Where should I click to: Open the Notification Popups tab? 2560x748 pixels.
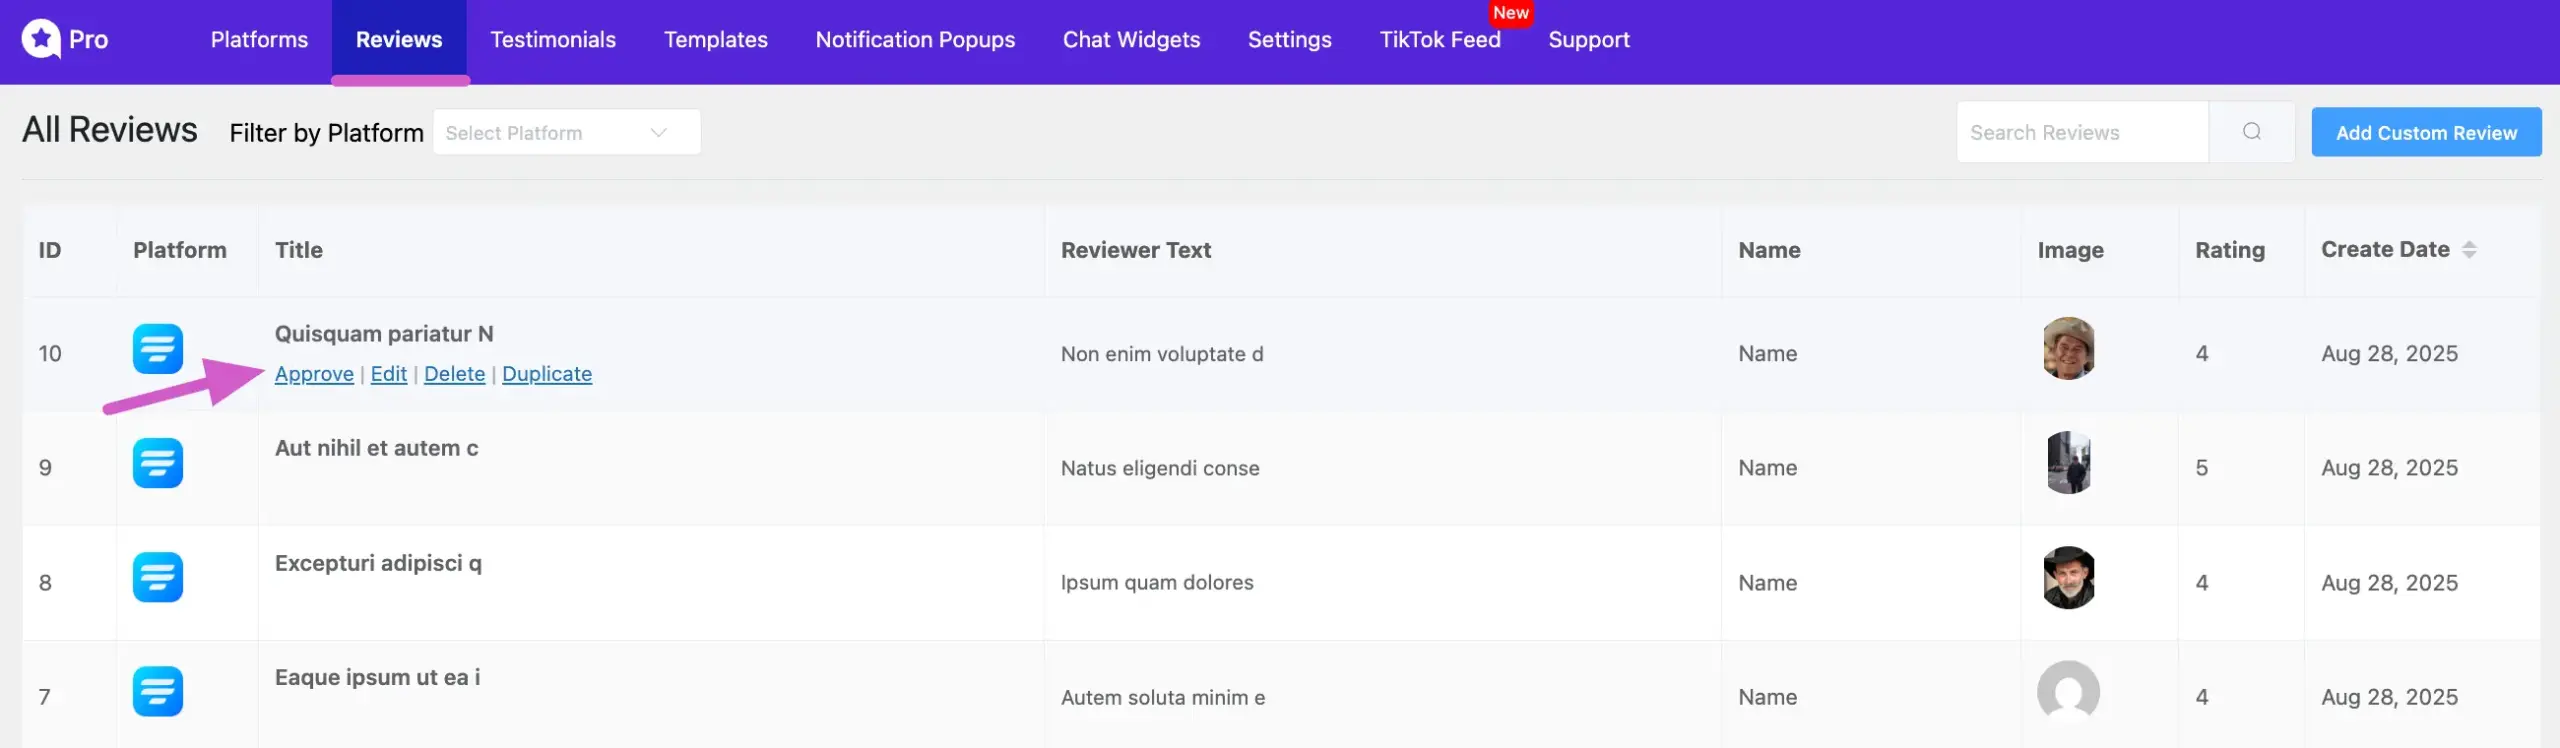tap(914, 40)
